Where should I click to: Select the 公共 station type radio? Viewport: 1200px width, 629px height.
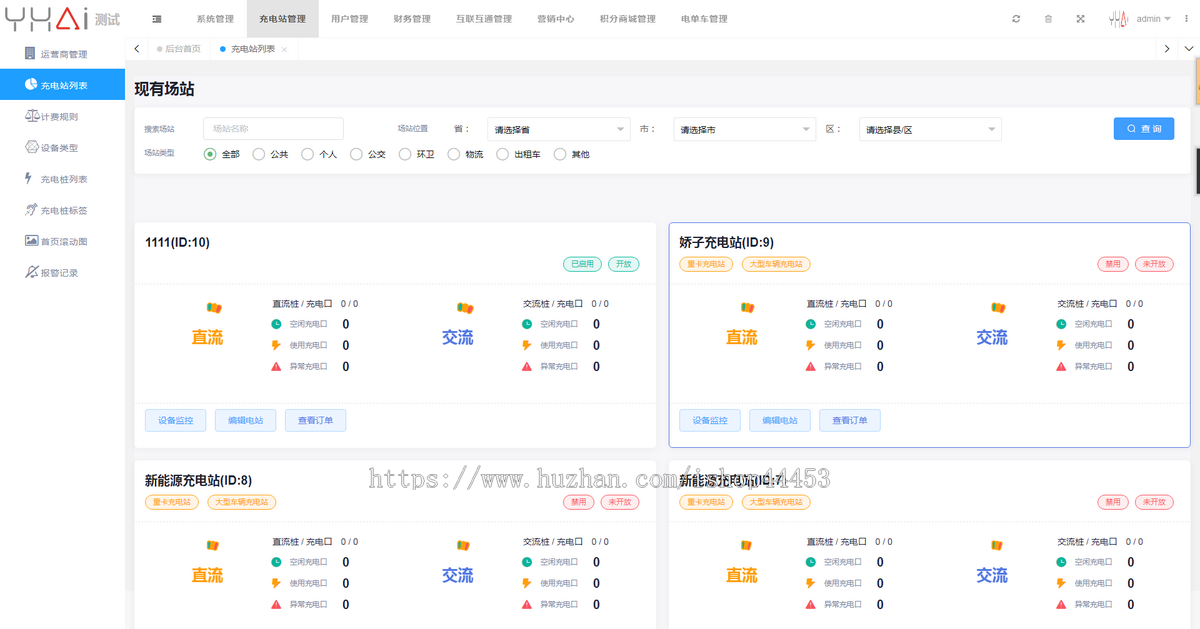pyautogui.click(x=259, y=154)
